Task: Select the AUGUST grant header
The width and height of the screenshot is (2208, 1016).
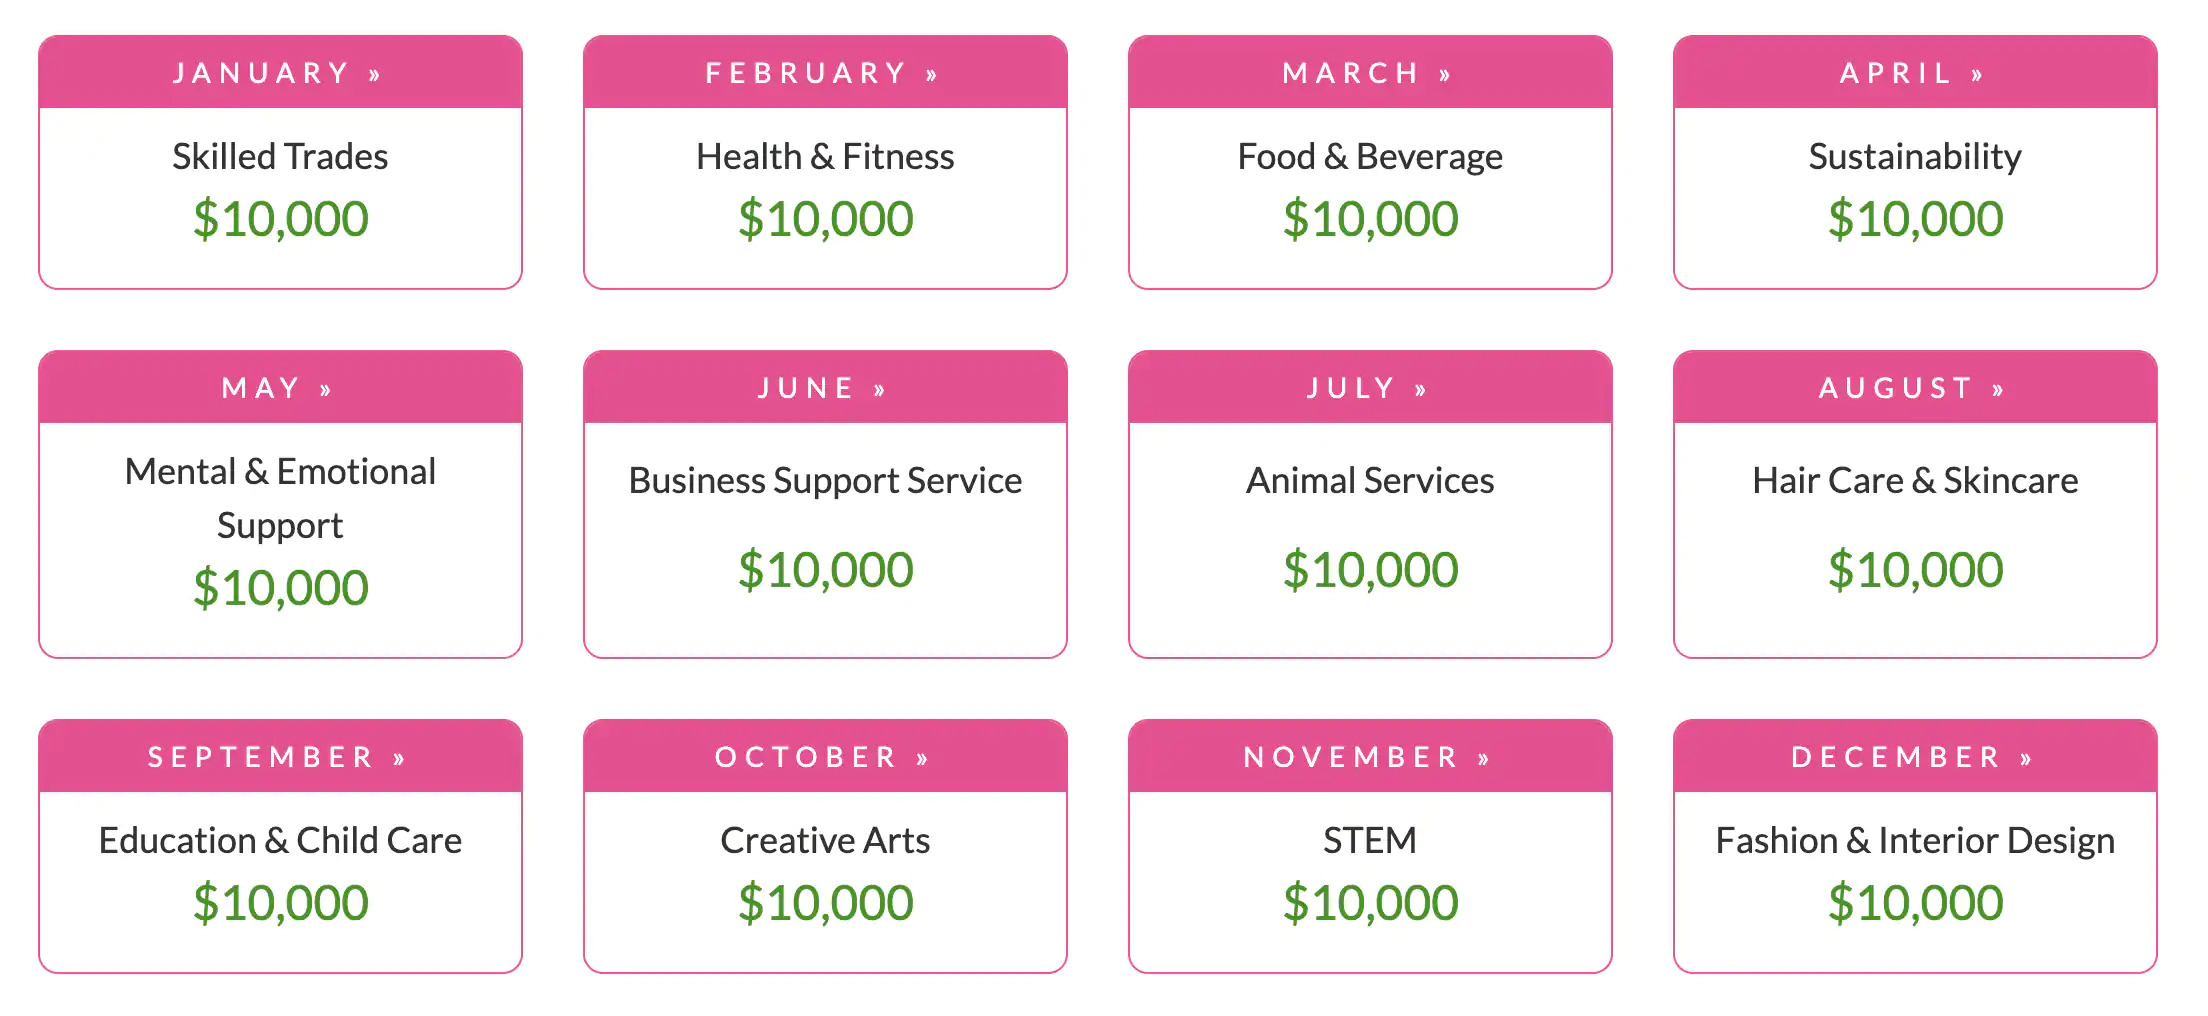Action: (x=1912, y=388)
